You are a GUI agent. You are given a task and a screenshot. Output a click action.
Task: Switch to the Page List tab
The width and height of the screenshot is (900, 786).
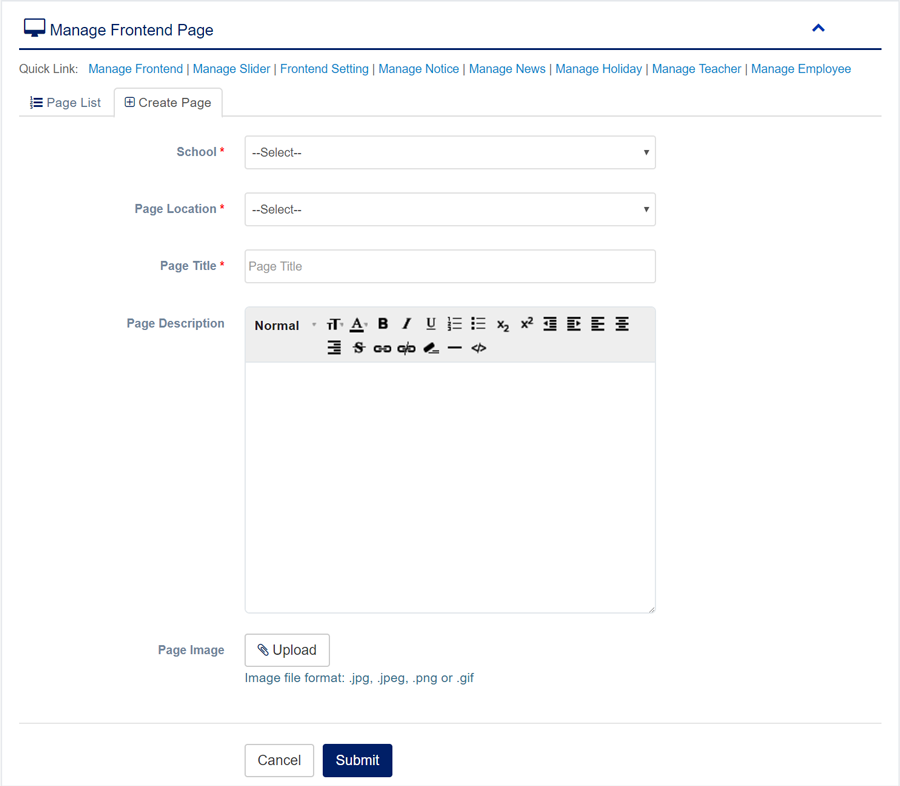click(x=66, y=102)
